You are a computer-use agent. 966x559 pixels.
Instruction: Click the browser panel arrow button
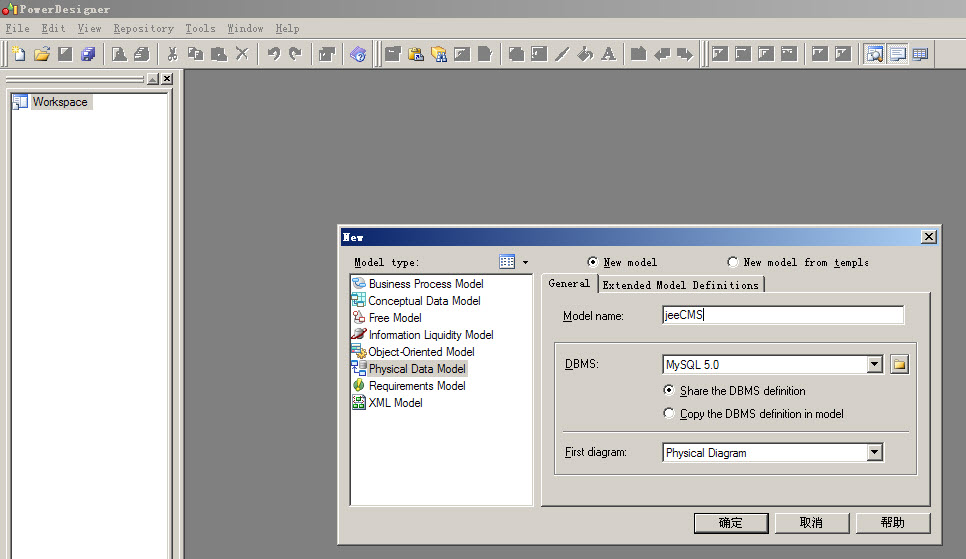[153, 79]
